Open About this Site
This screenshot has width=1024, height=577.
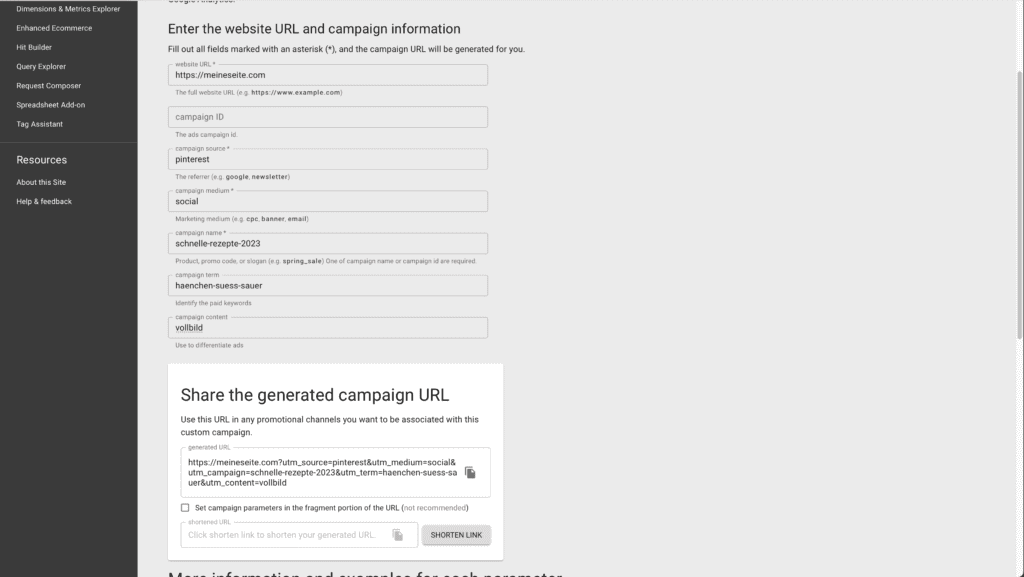41,182
